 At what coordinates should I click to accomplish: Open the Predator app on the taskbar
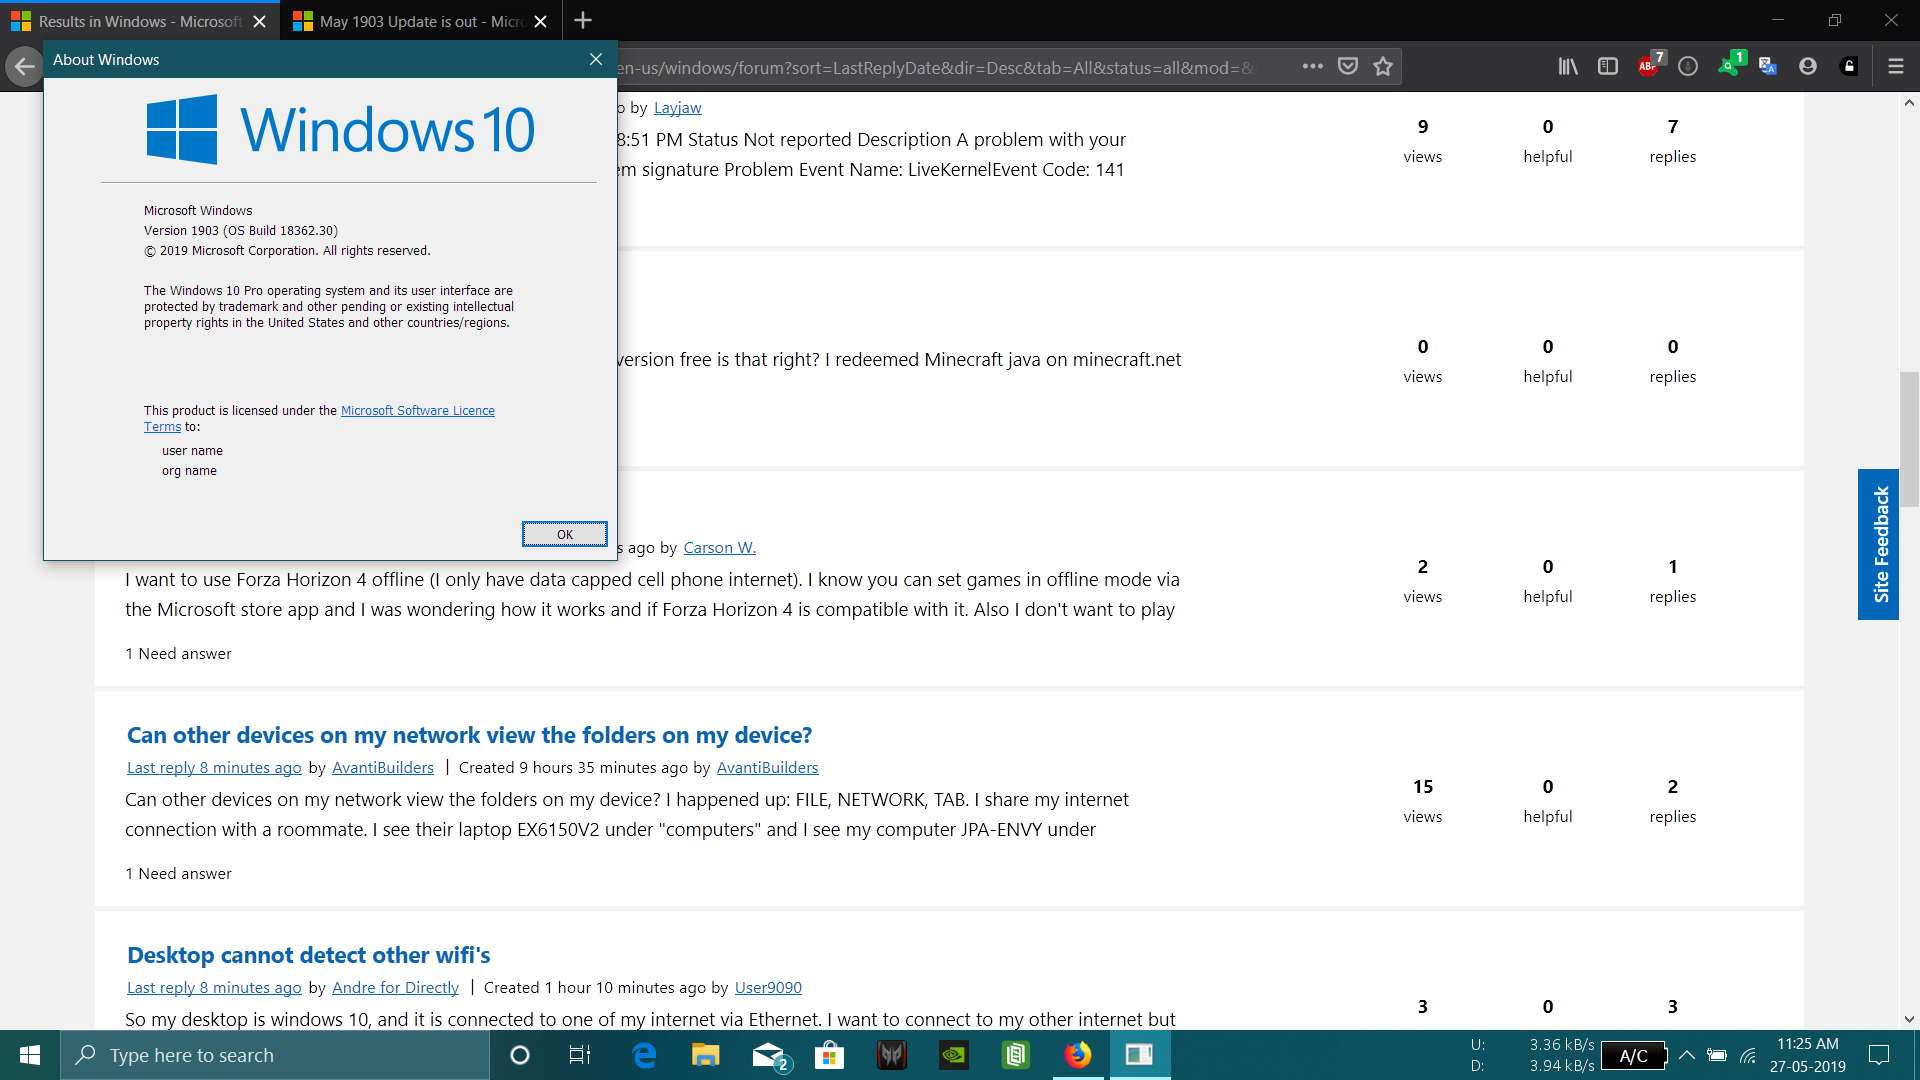(892, 1055)
